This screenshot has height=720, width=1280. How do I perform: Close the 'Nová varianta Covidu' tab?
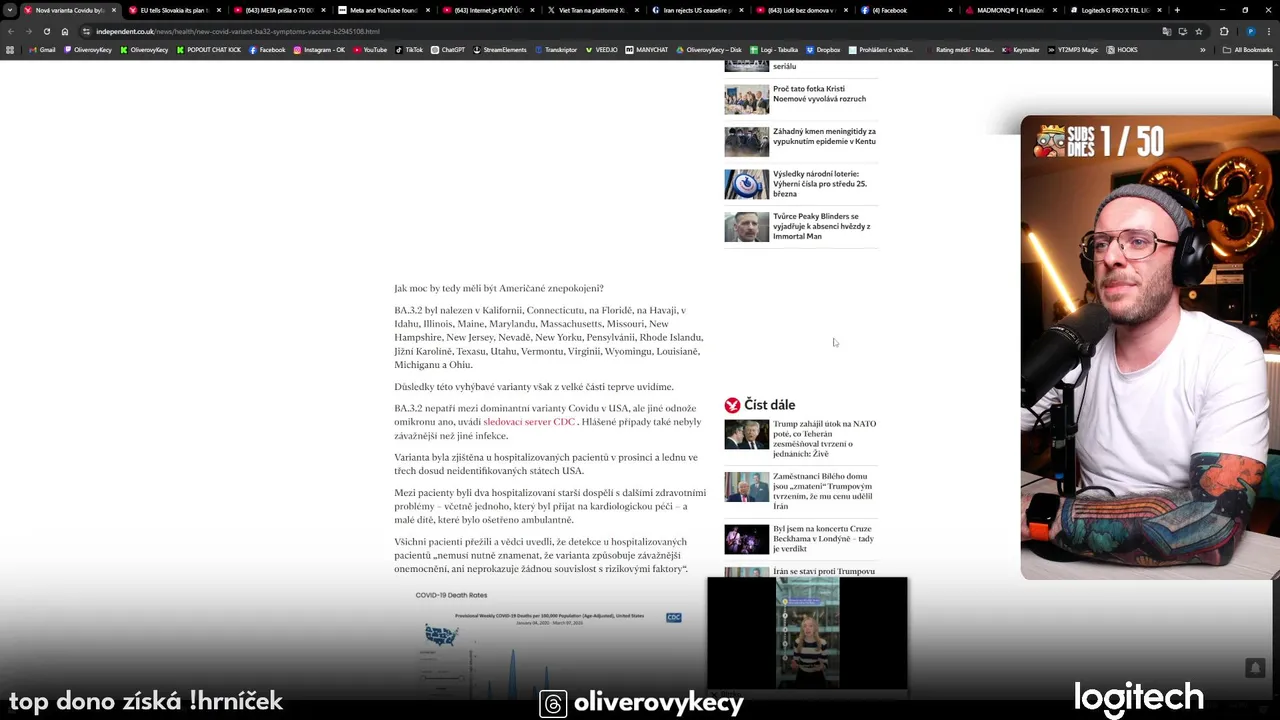click(114, 10)
